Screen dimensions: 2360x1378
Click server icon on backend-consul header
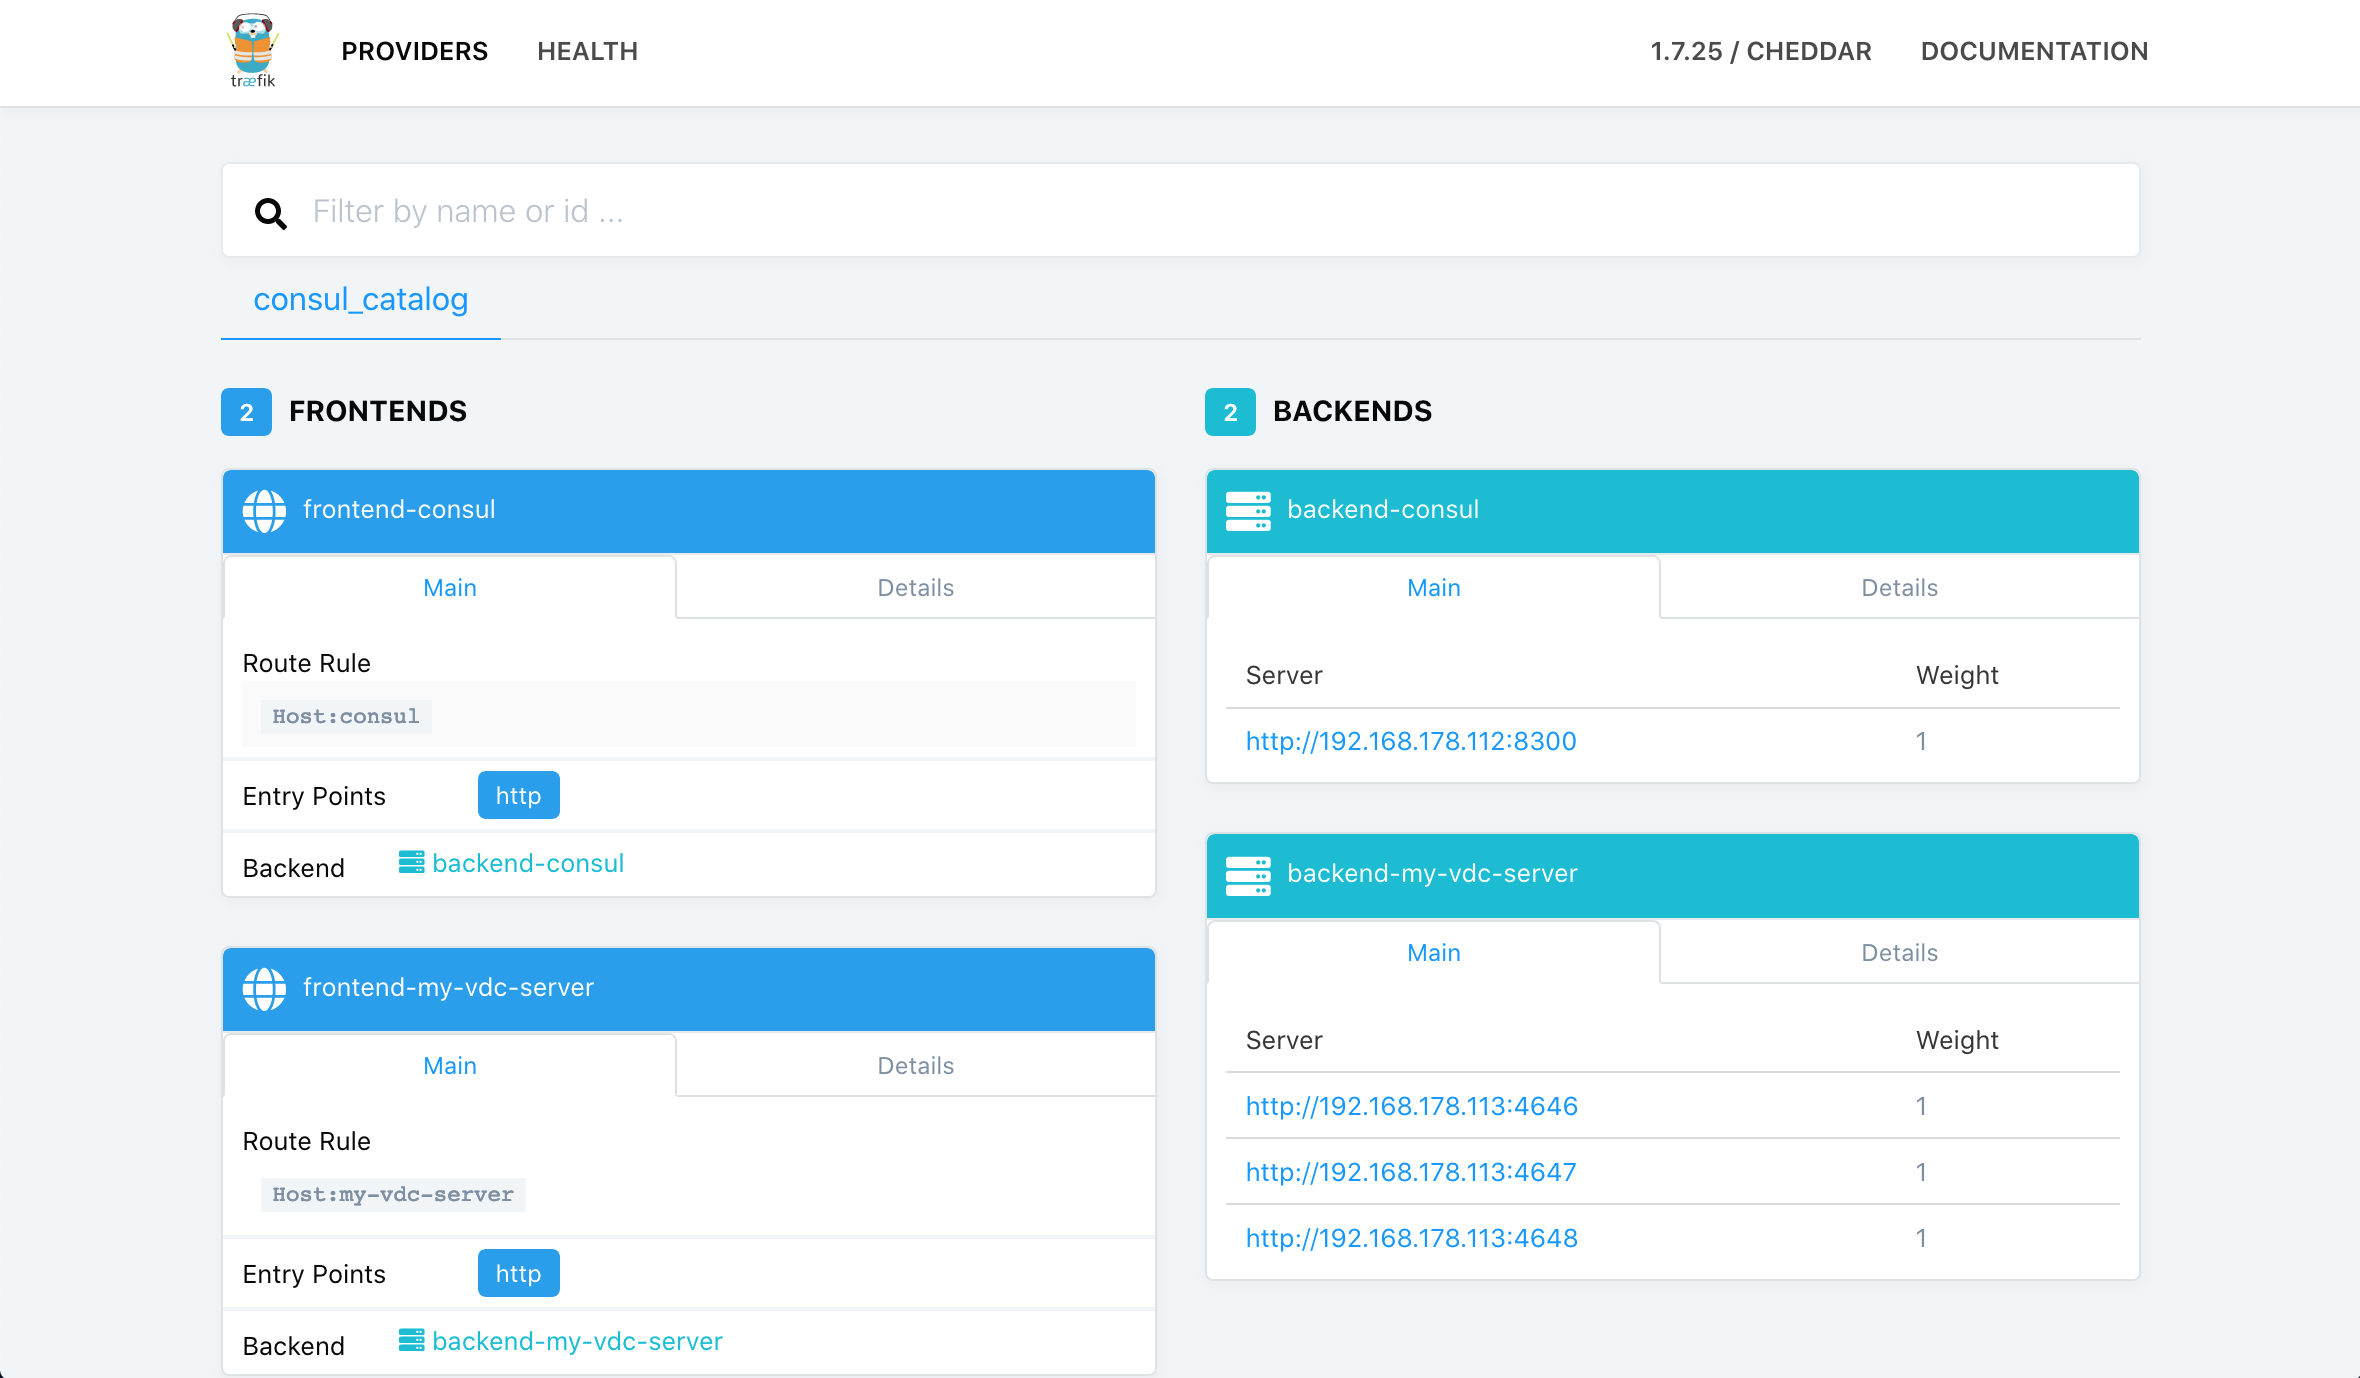(x=1248, y=511)
